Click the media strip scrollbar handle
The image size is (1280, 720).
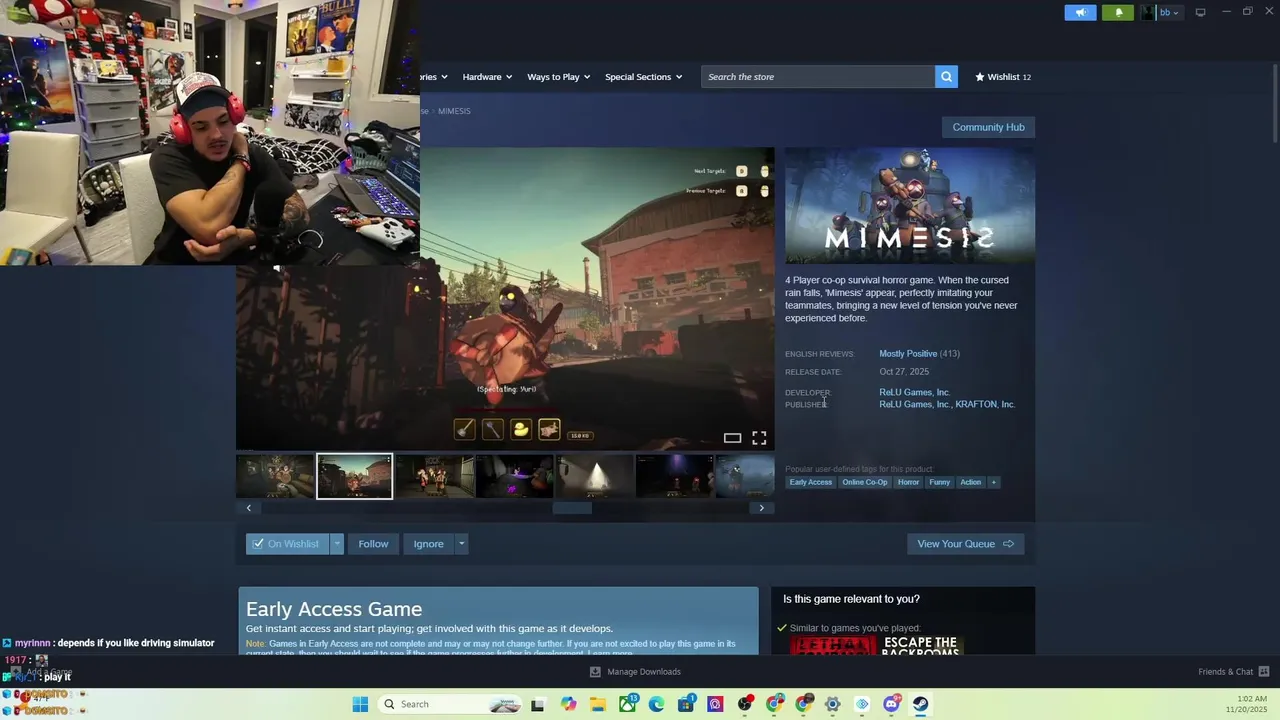point(572,508)
